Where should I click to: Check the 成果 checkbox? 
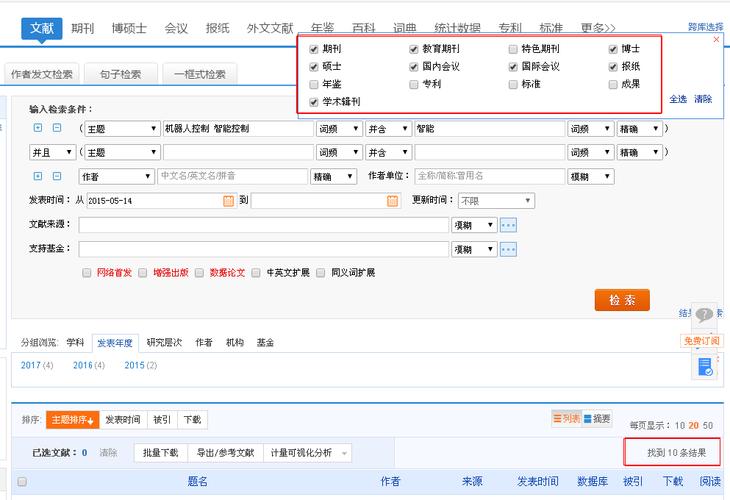[x=613, y=84]
